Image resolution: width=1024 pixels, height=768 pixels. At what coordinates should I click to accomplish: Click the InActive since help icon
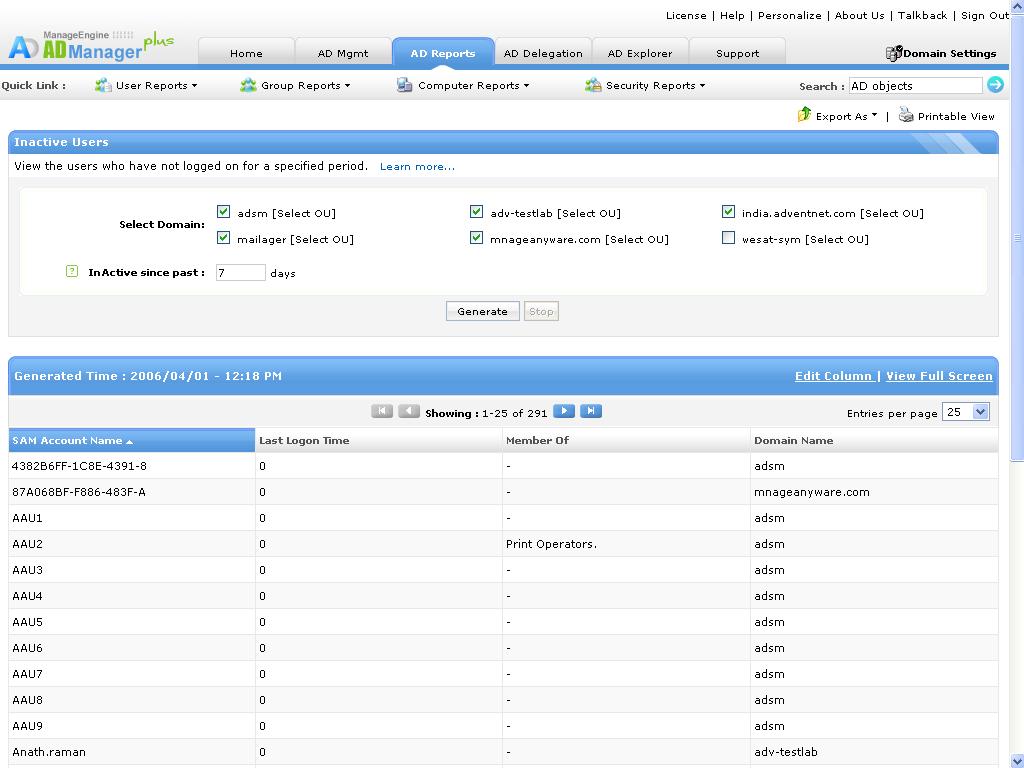(x=72, y=271)
